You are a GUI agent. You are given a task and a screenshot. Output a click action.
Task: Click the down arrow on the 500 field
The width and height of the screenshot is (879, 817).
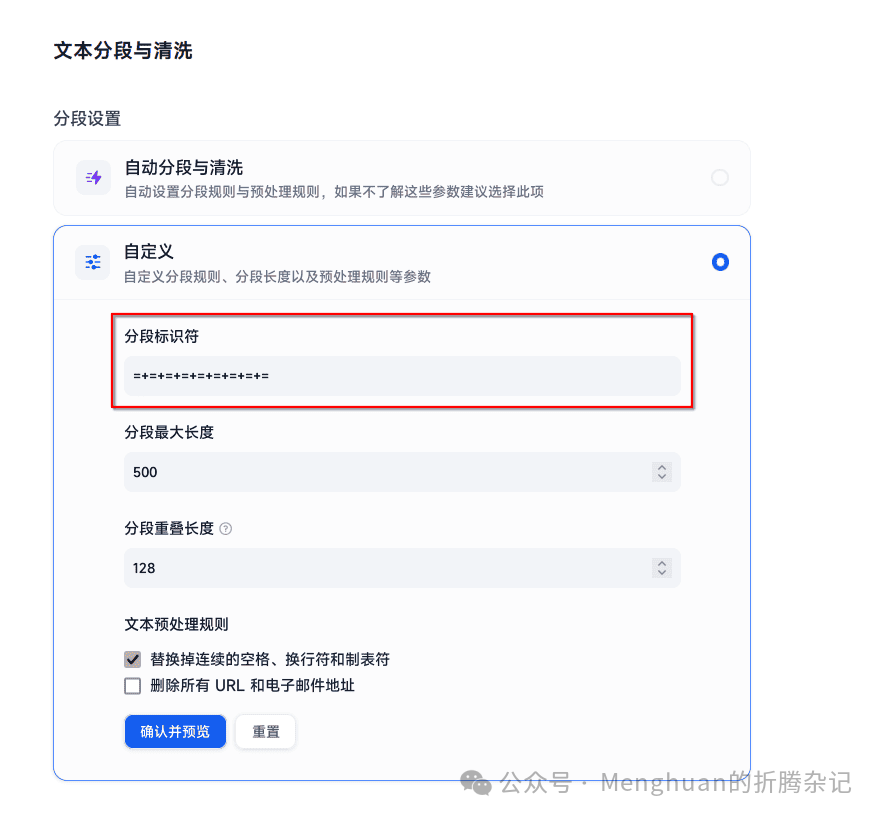click(662, 477)
